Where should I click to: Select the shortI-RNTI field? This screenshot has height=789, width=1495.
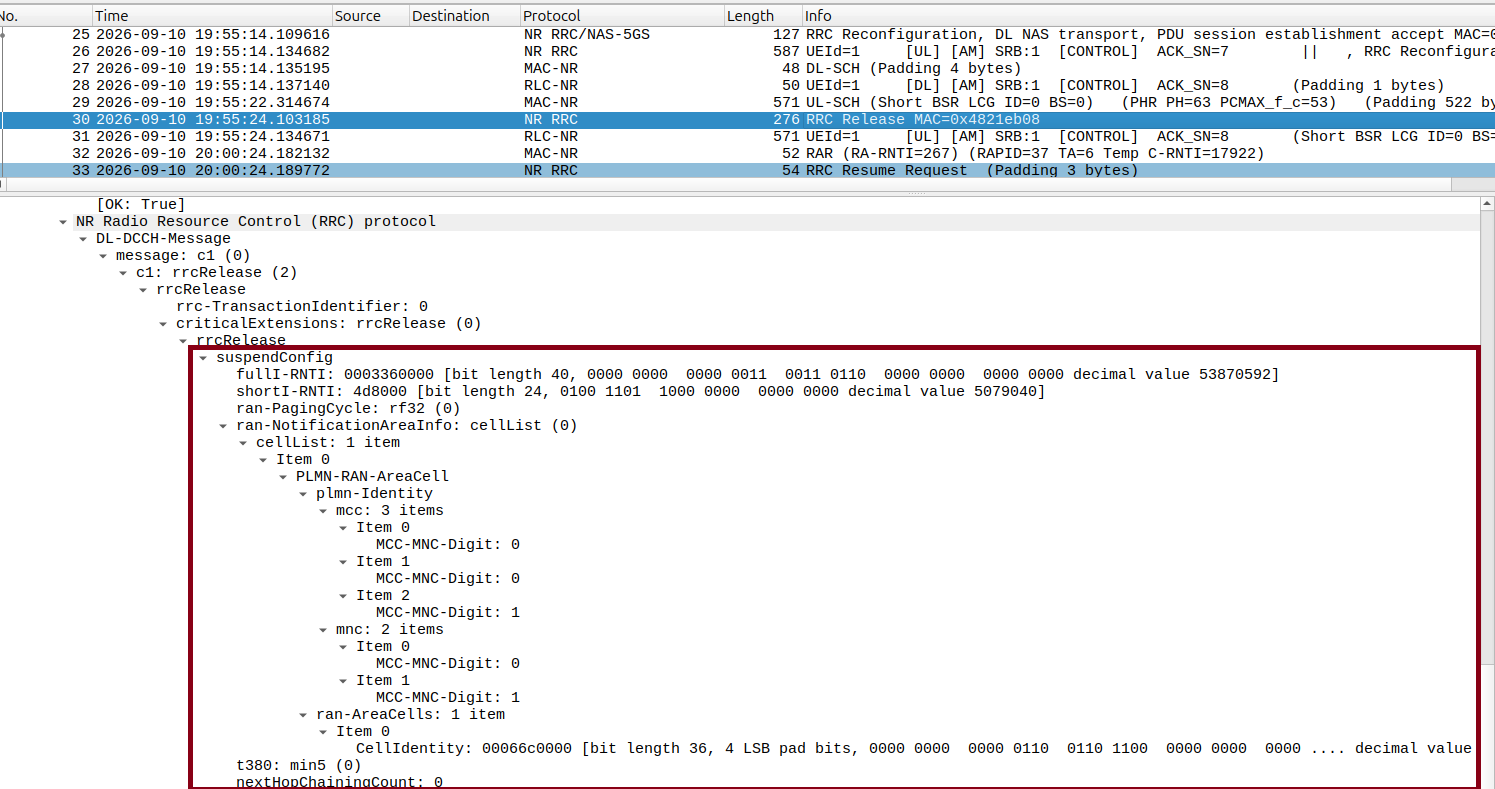coord(640,392)
